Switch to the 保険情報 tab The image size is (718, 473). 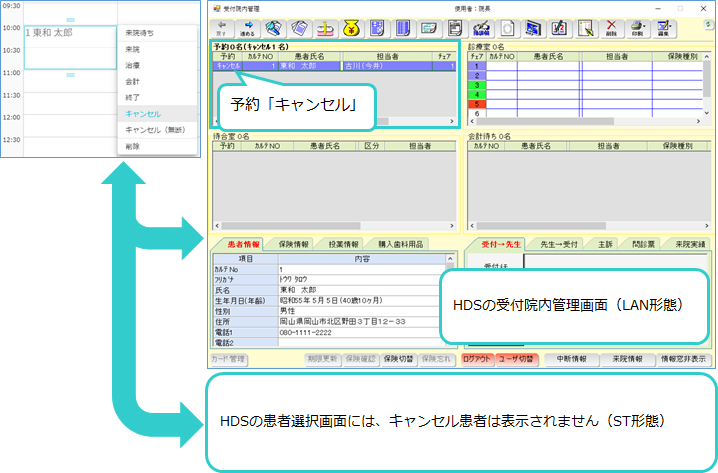pyautogui.click(x=293, y=243)
